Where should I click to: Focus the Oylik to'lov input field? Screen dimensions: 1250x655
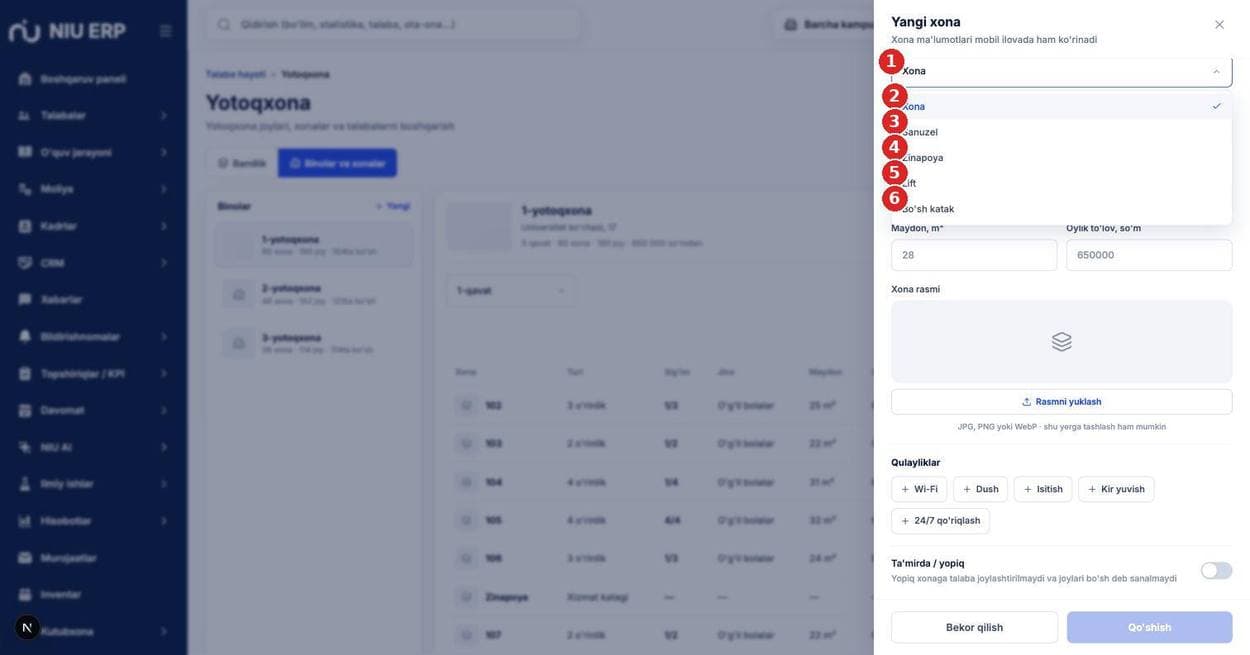coord(1149,255)
